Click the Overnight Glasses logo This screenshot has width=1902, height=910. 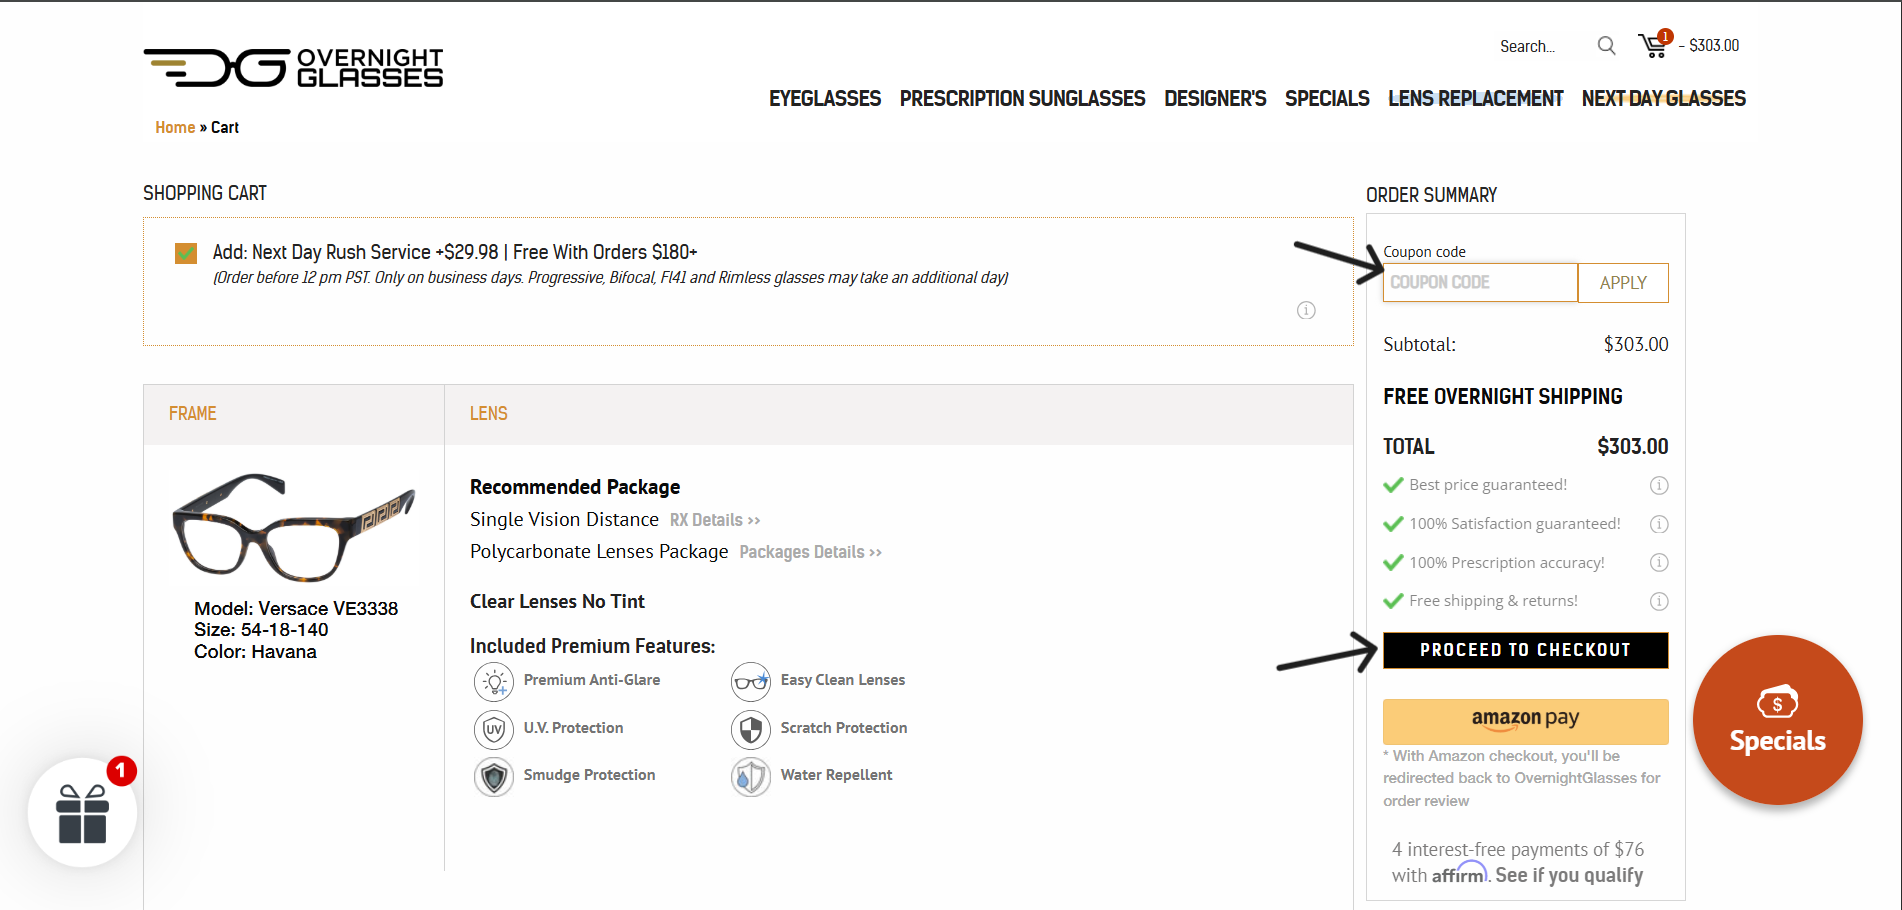[293, 68]
